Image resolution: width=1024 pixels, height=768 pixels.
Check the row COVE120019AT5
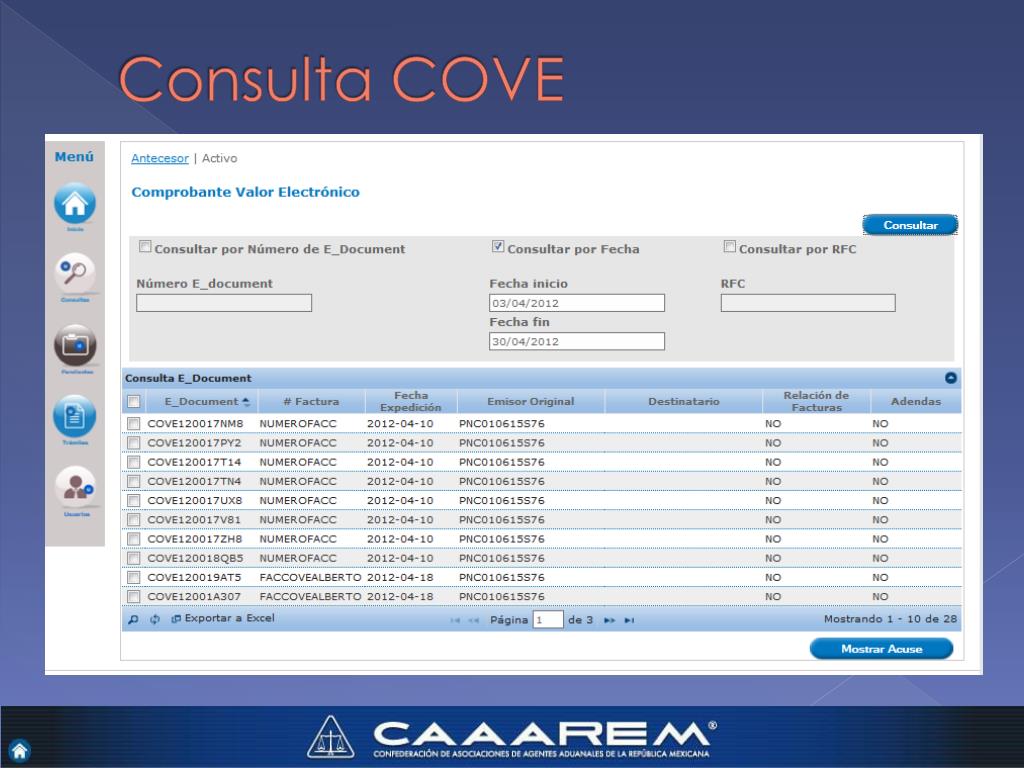[133, 577]
